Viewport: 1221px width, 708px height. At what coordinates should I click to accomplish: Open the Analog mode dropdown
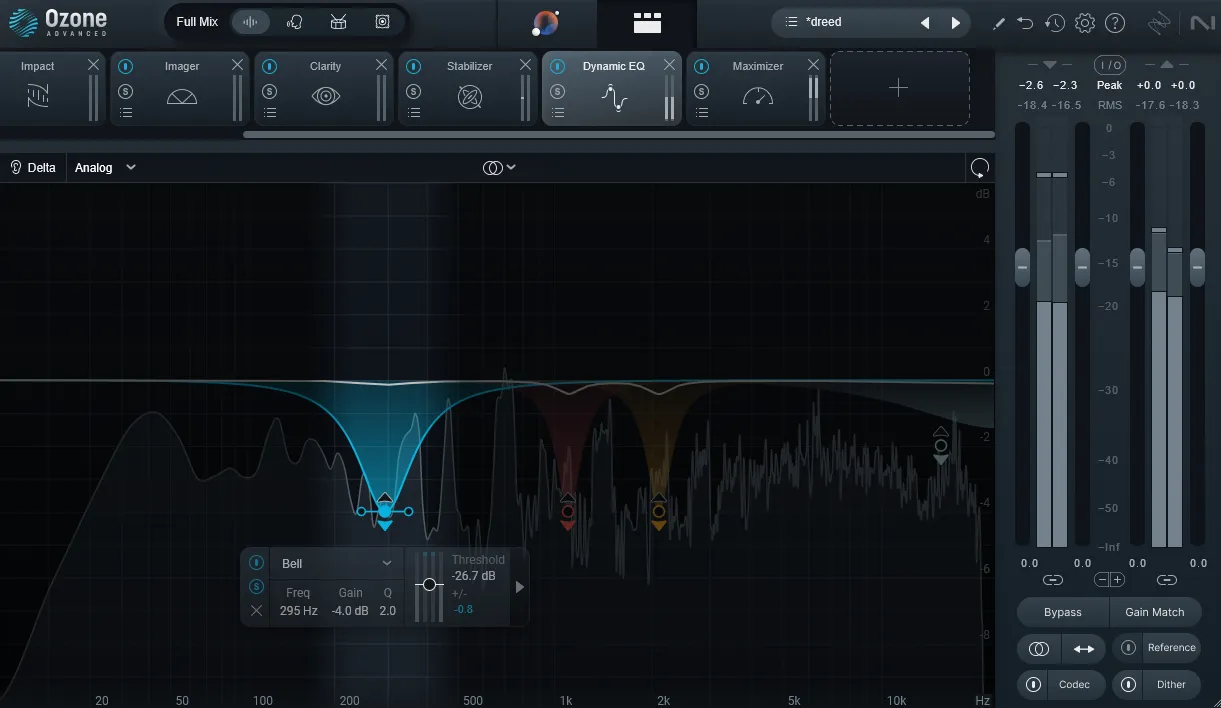(x=105, y=168)
